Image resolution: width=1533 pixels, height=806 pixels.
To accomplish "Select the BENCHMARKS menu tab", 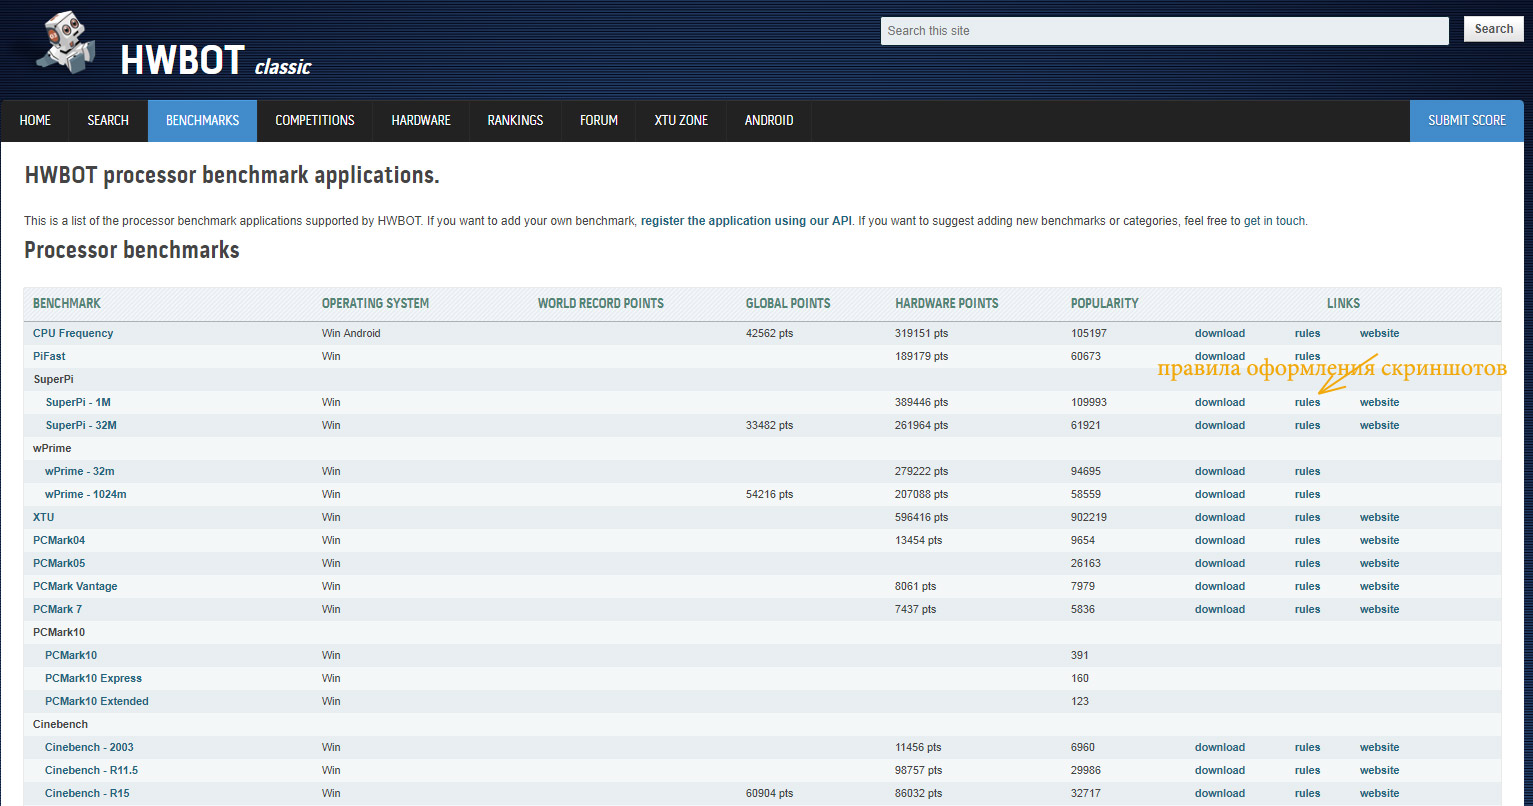I will (203, 120).
